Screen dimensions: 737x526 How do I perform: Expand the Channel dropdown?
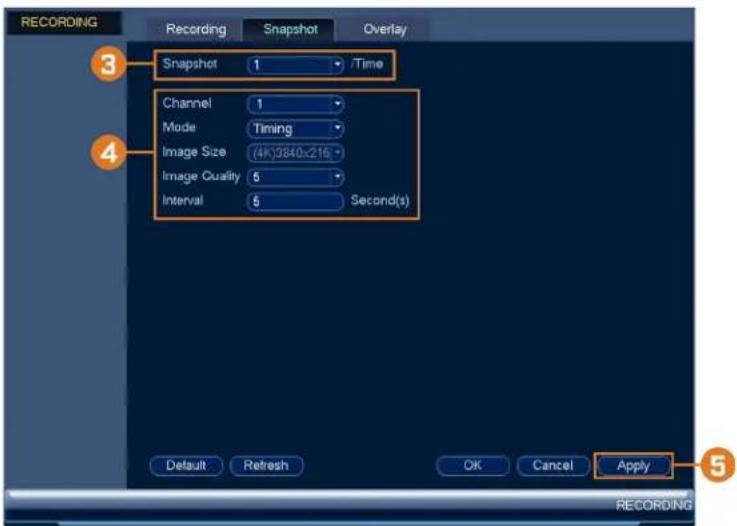(x=295, y=104)
